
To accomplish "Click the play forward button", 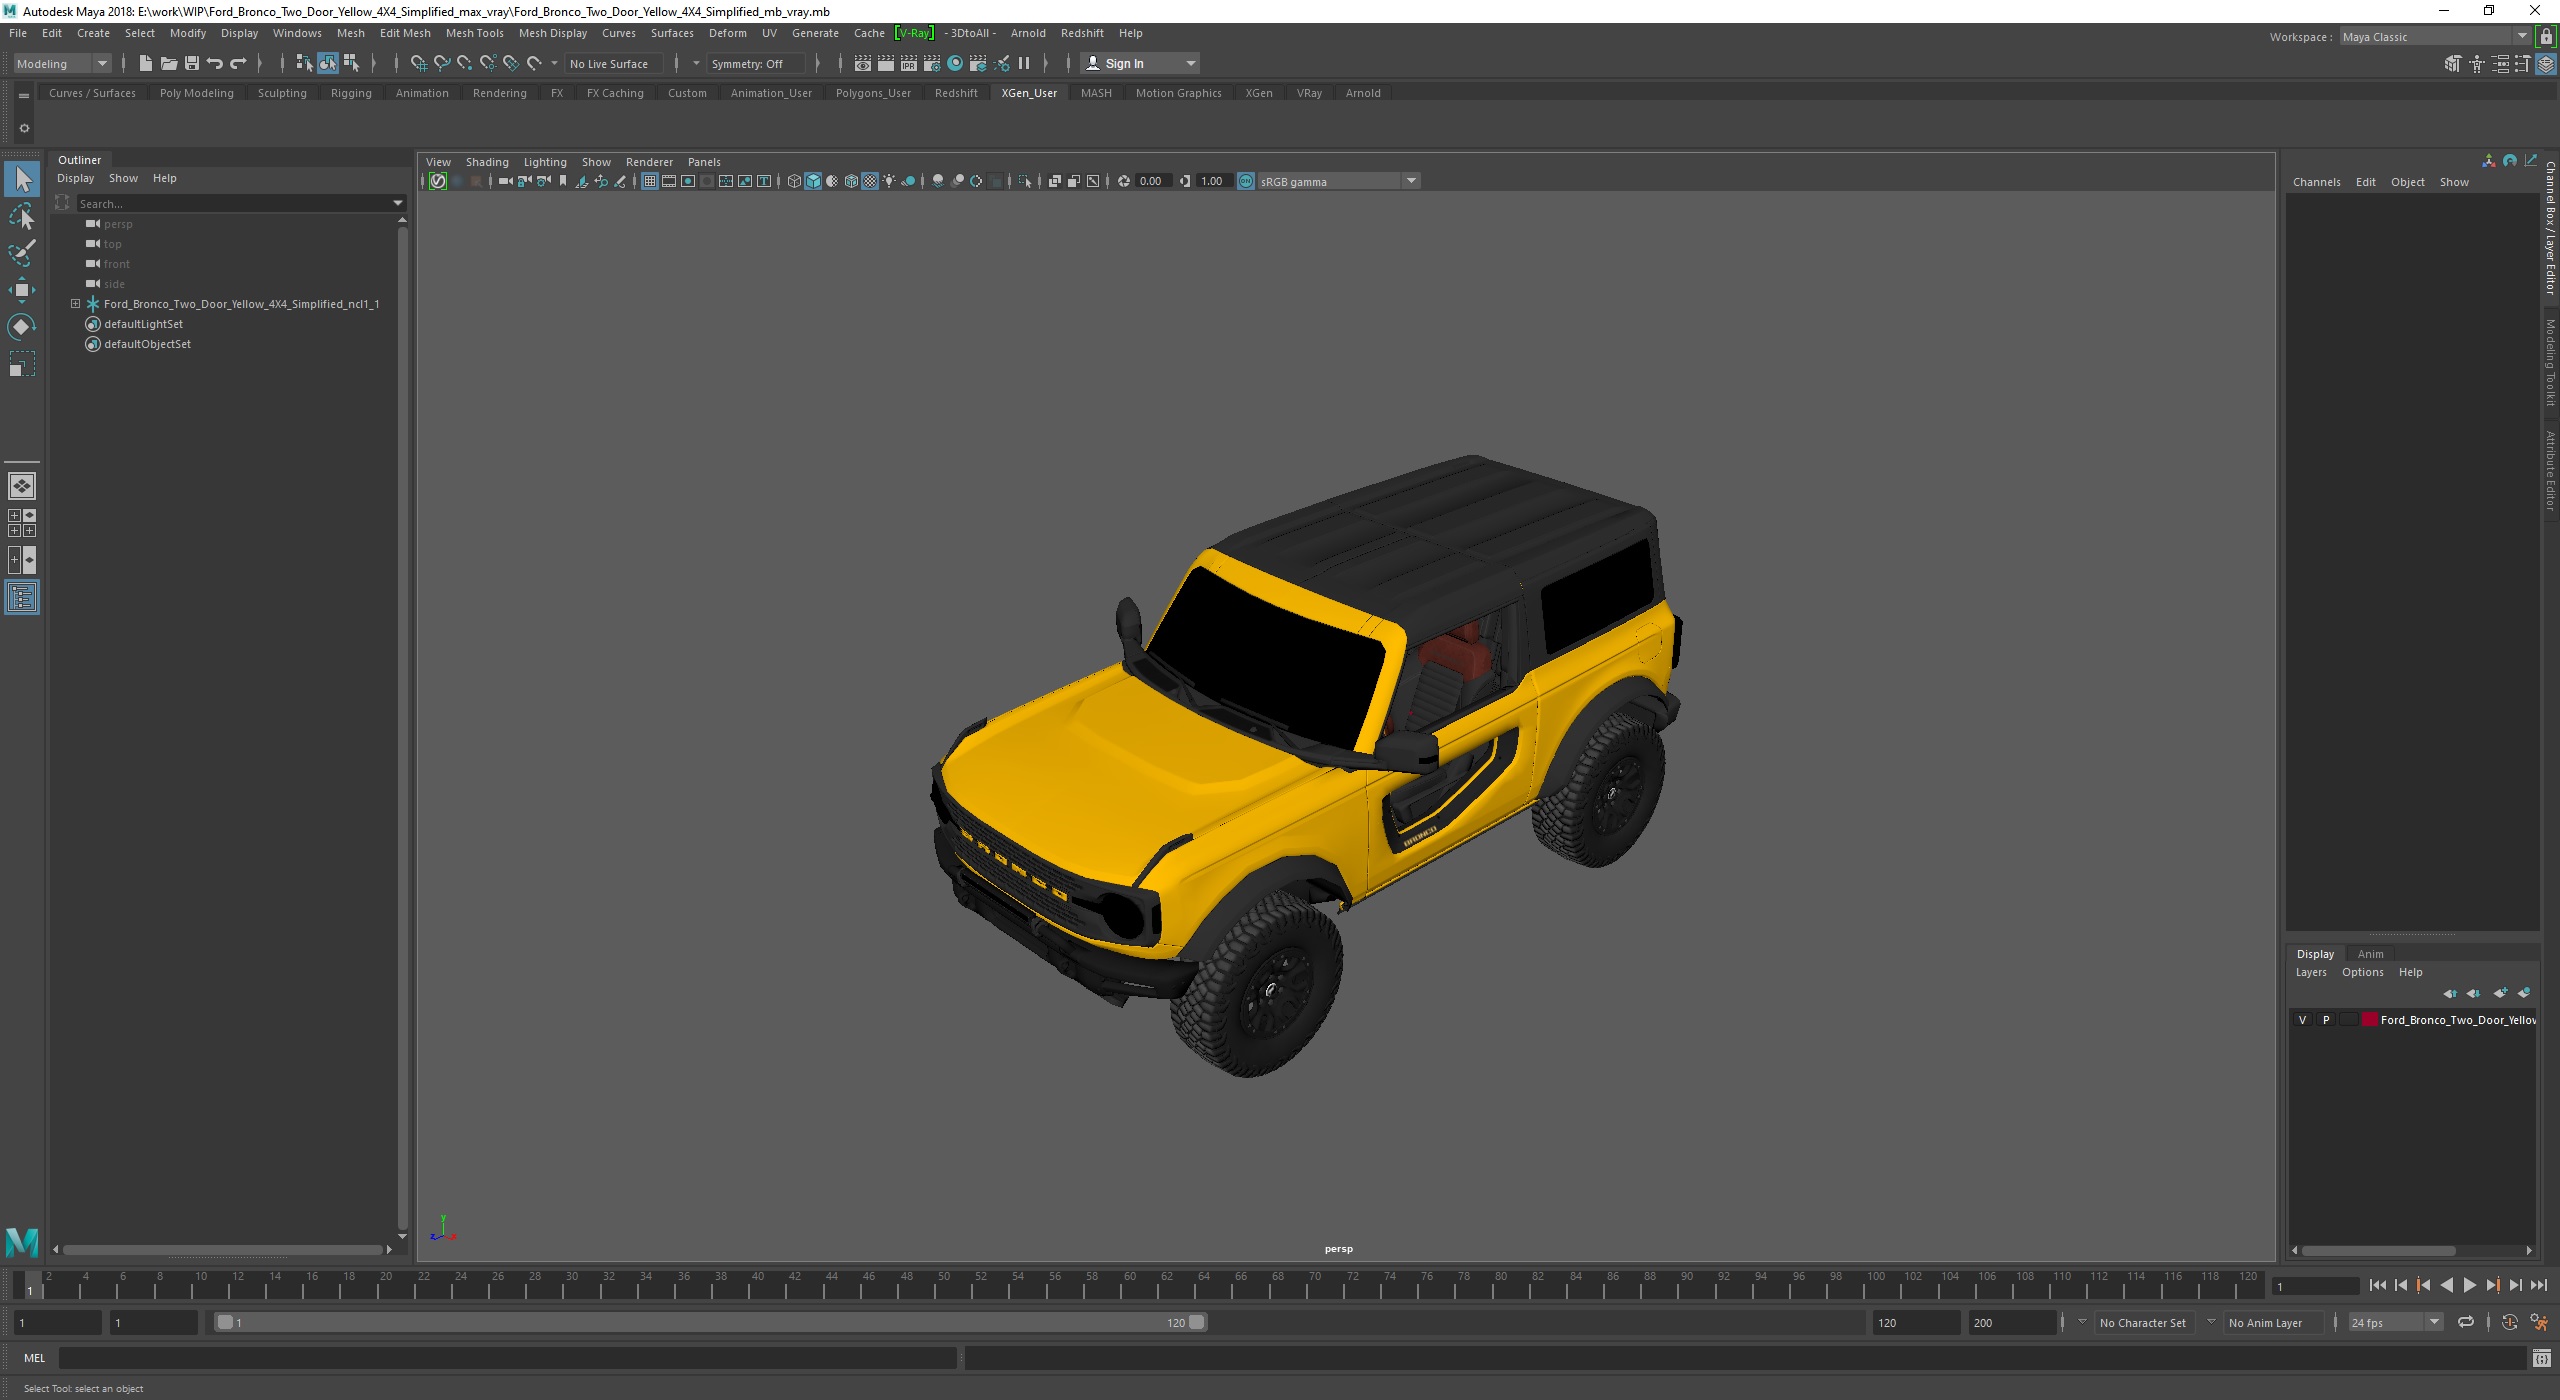I will 2469,1286.
